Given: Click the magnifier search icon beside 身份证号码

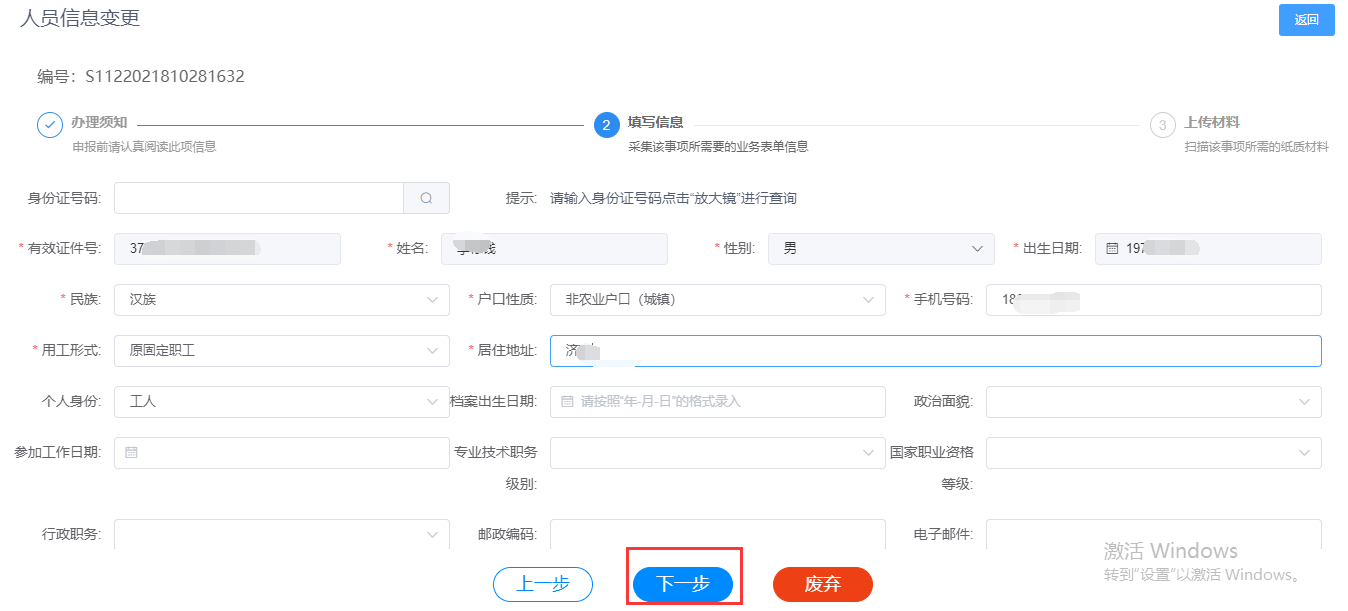Looking at the screenshot, I should coord(426,198).
